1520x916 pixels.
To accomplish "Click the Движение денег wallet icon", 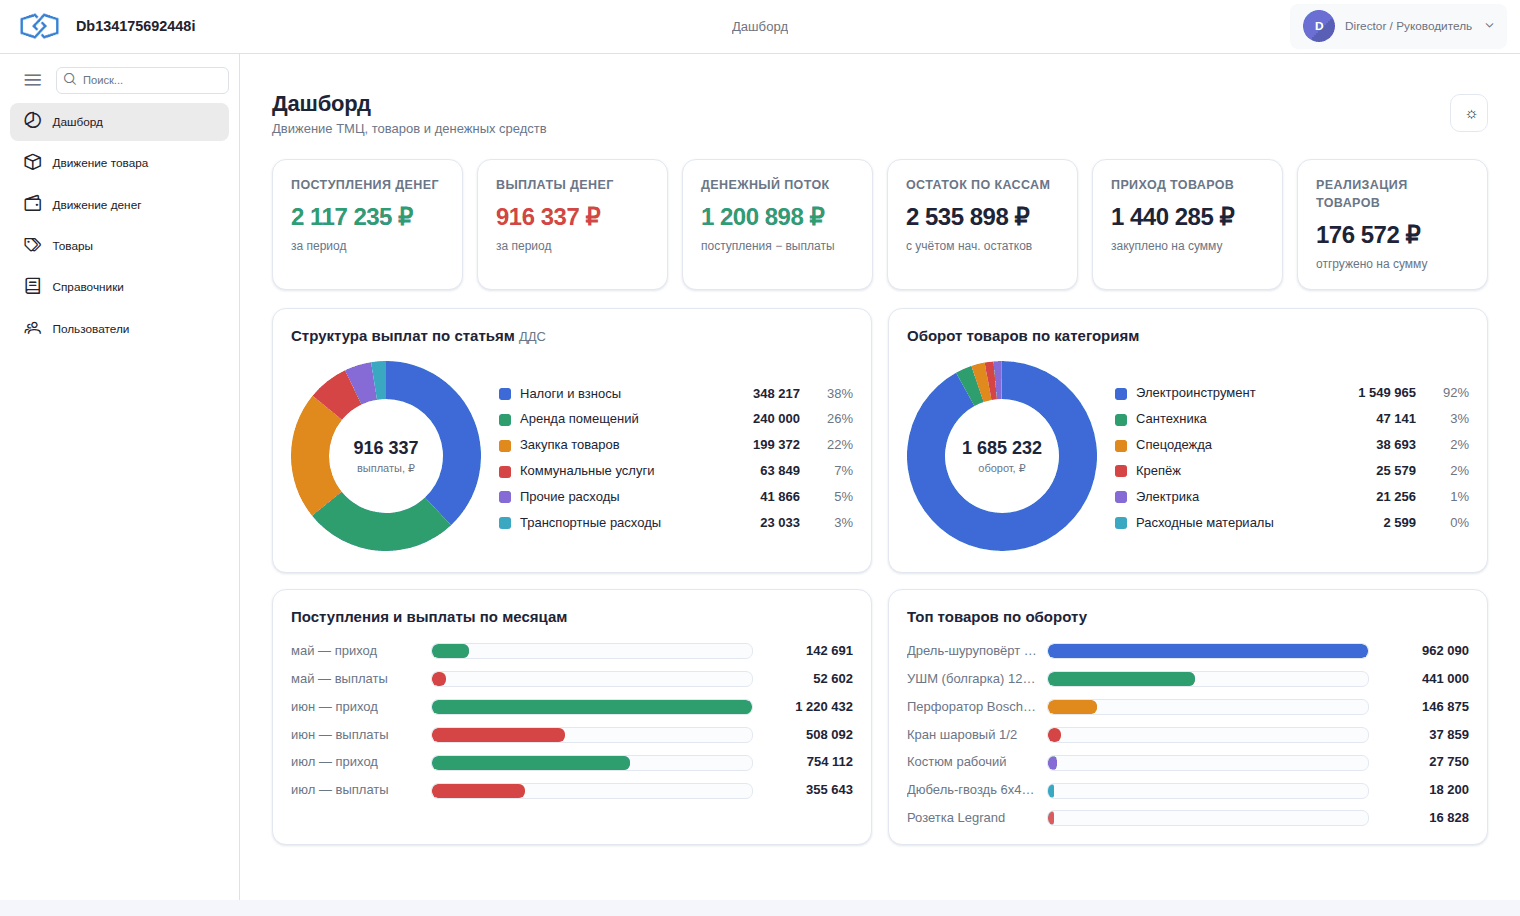I will point(33,204).
